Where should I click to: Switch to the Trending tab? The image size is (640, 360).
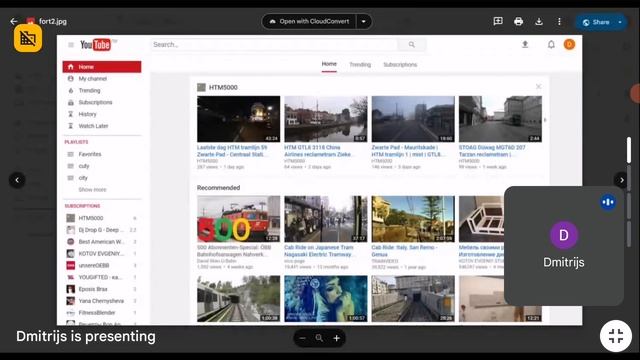tap(360, 64)
